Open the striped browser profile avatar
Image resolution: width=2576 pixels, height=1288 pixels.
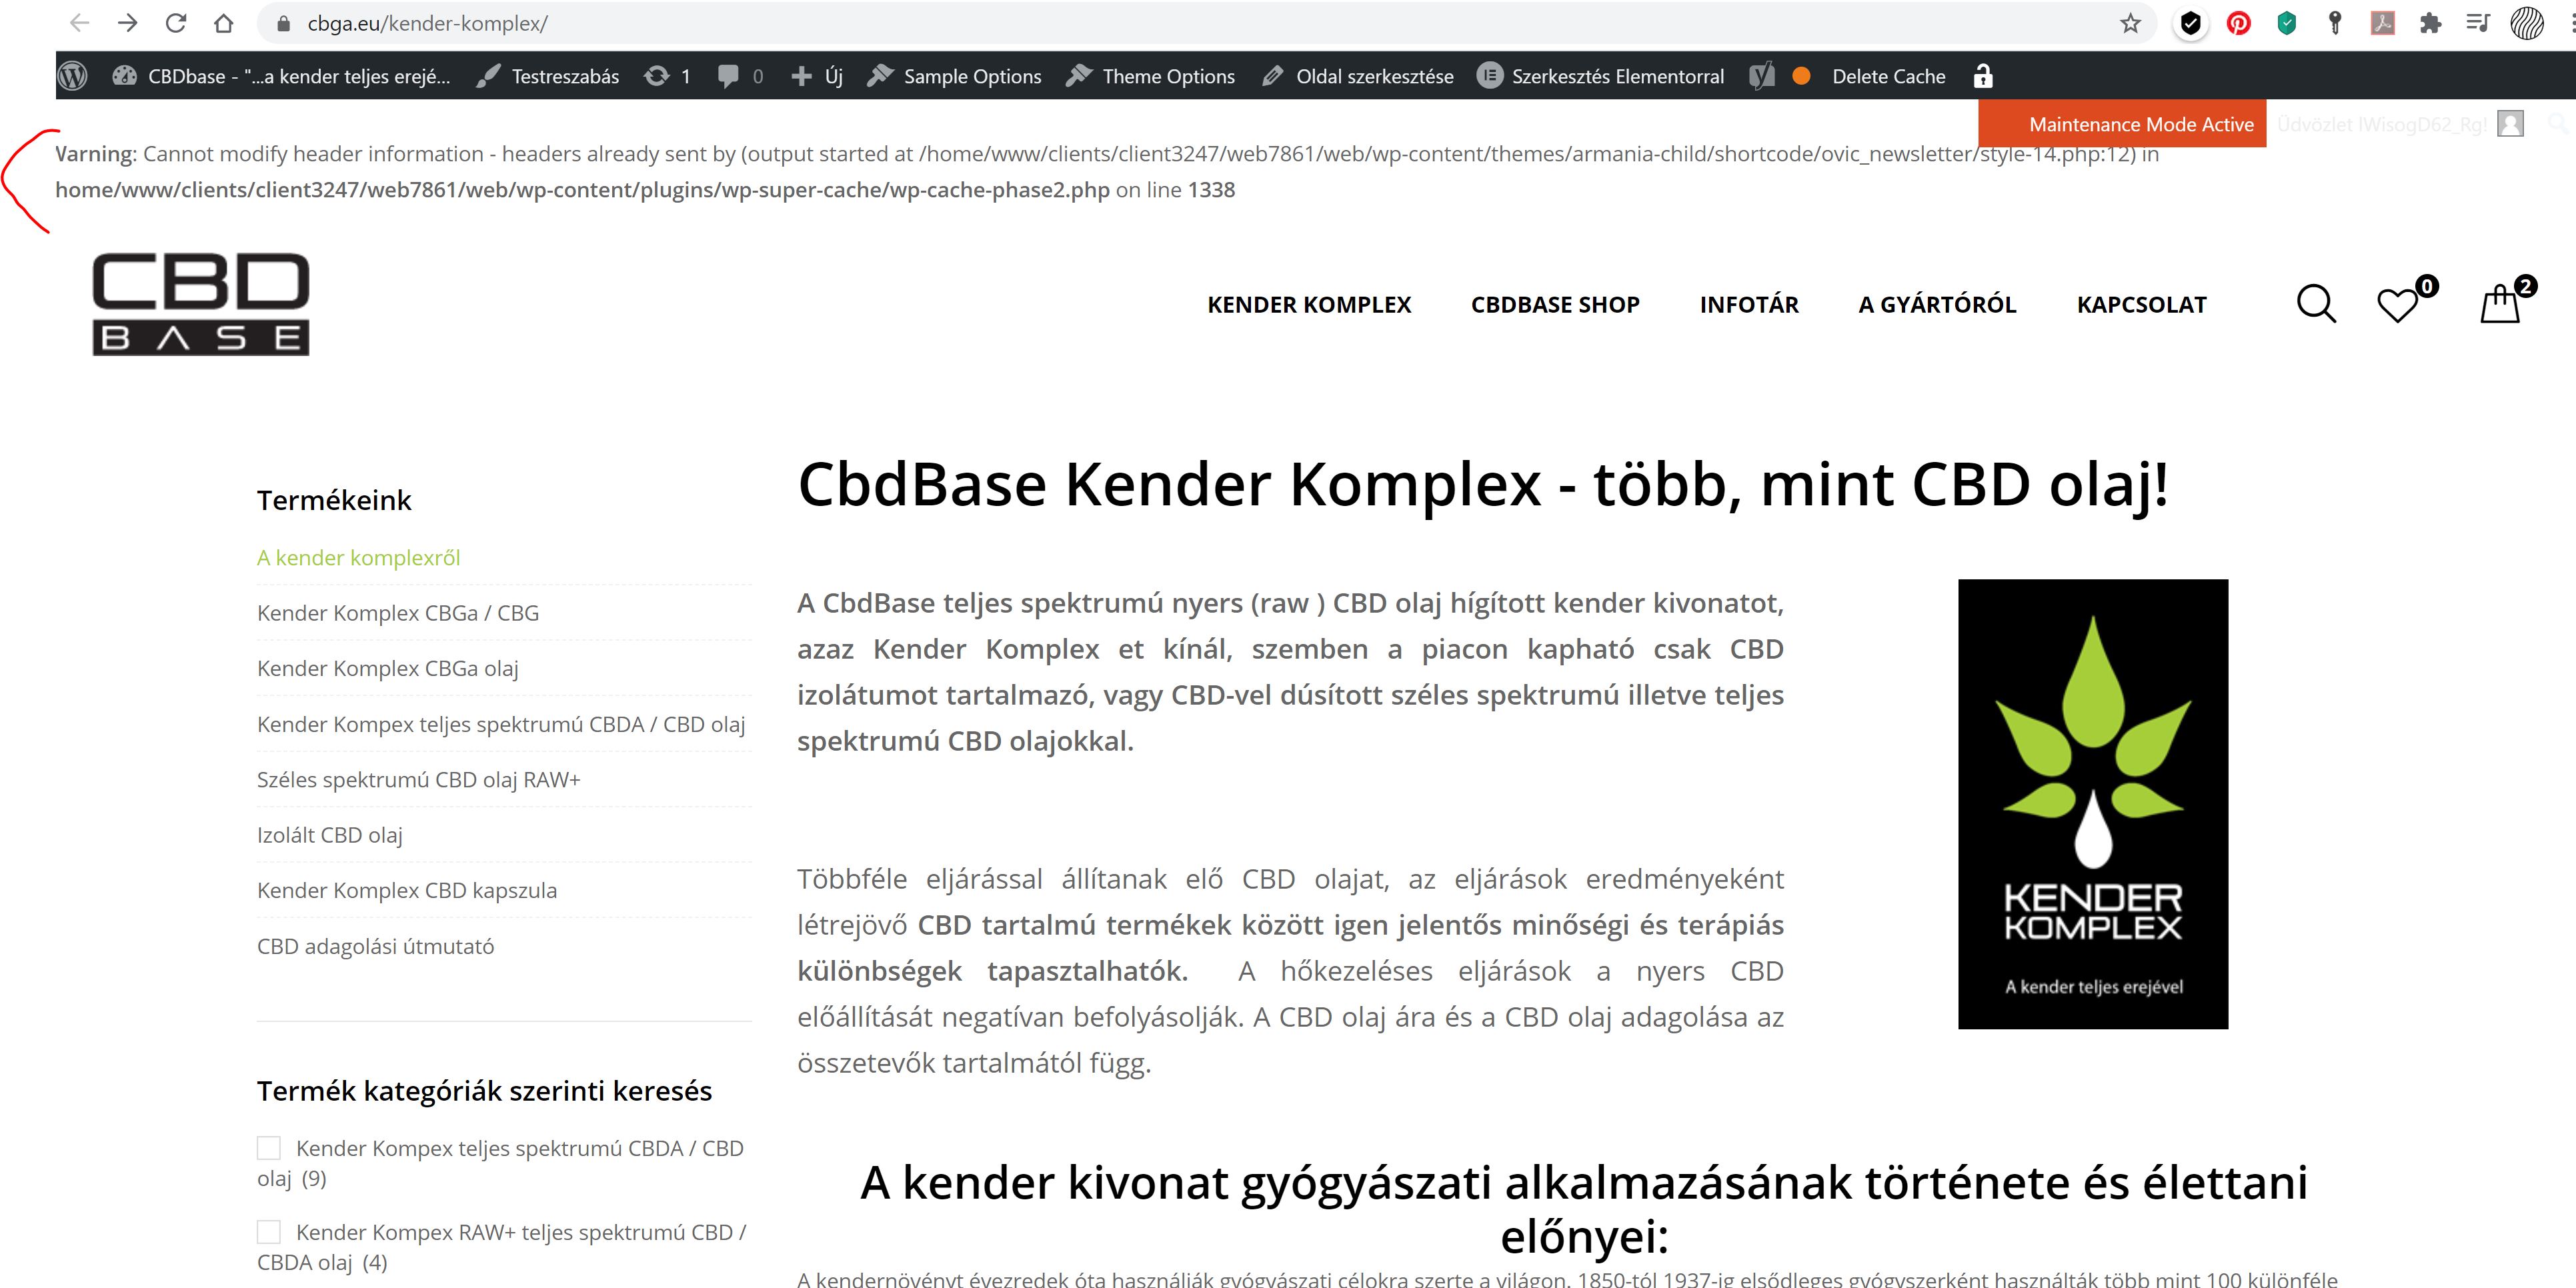[x=2527, y=23]
